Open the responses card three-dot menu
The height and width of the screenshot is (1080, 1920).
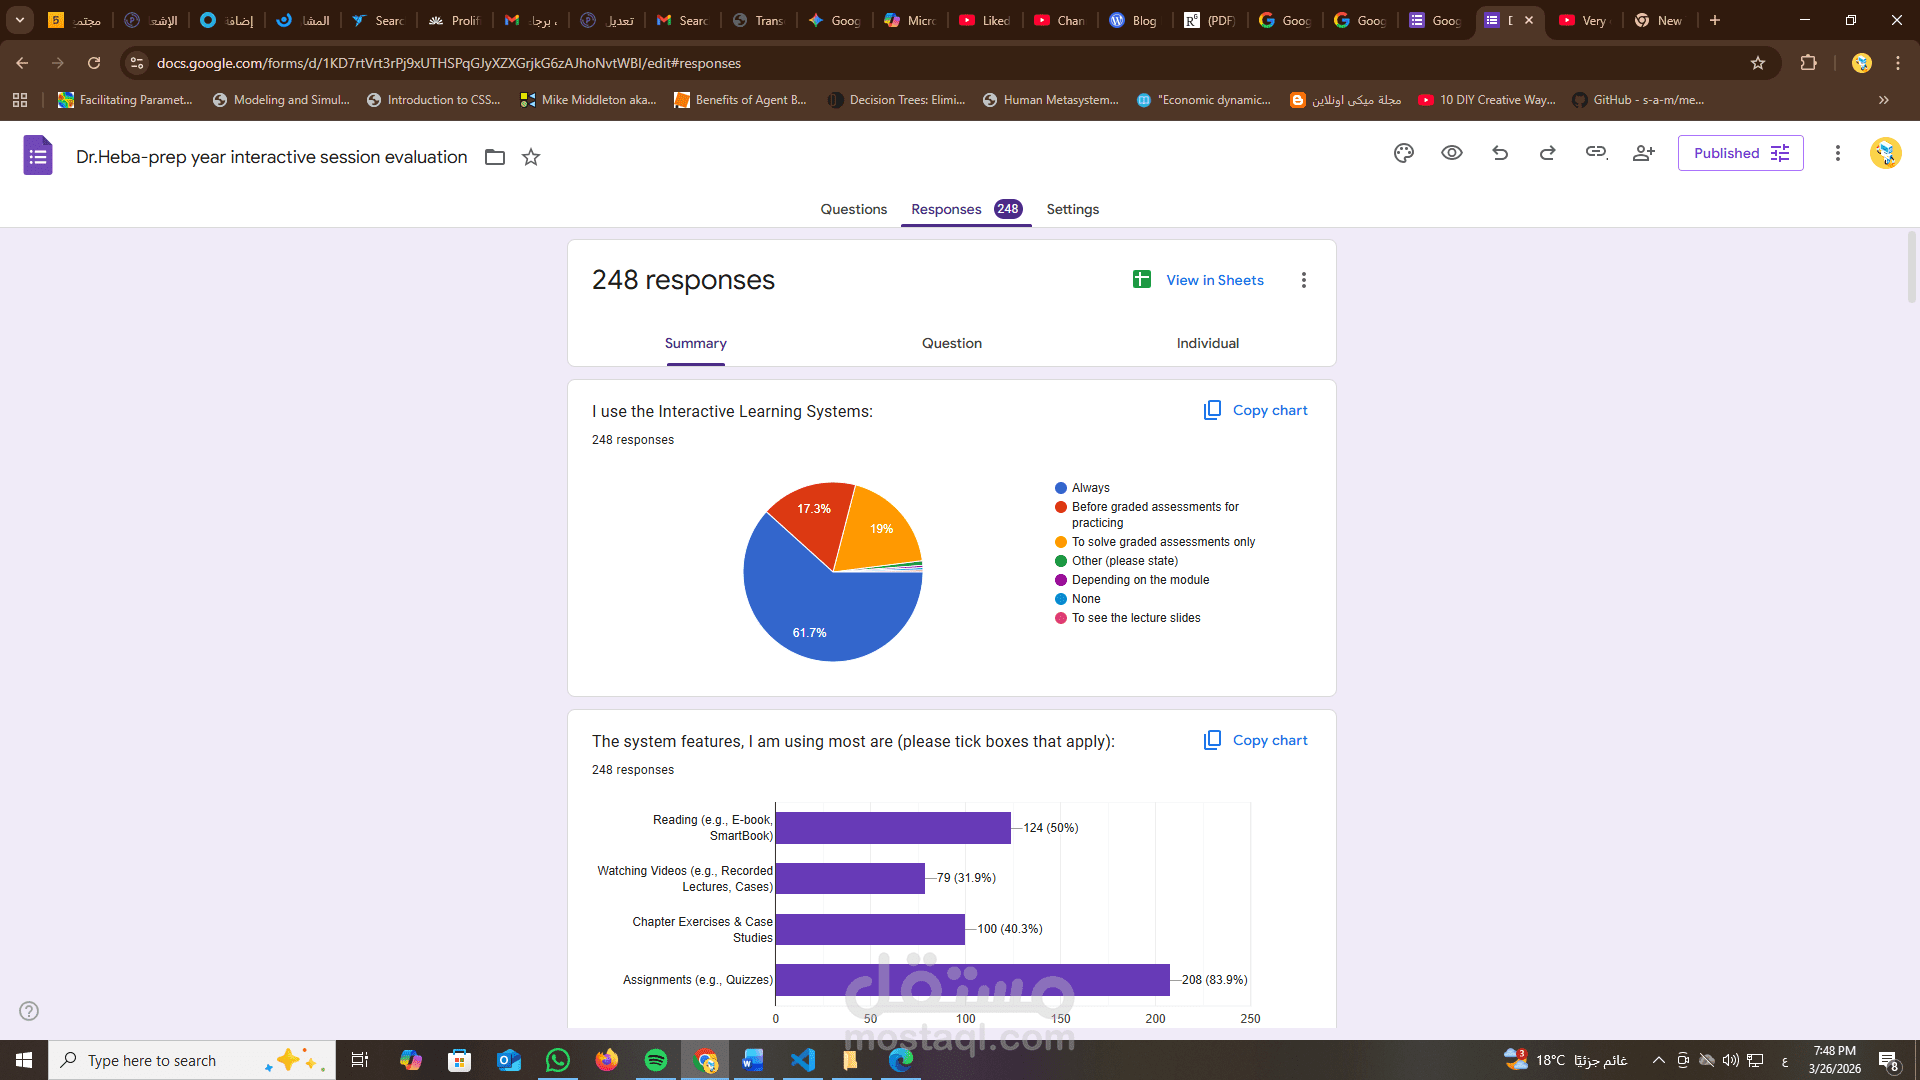pos(1303,280)
